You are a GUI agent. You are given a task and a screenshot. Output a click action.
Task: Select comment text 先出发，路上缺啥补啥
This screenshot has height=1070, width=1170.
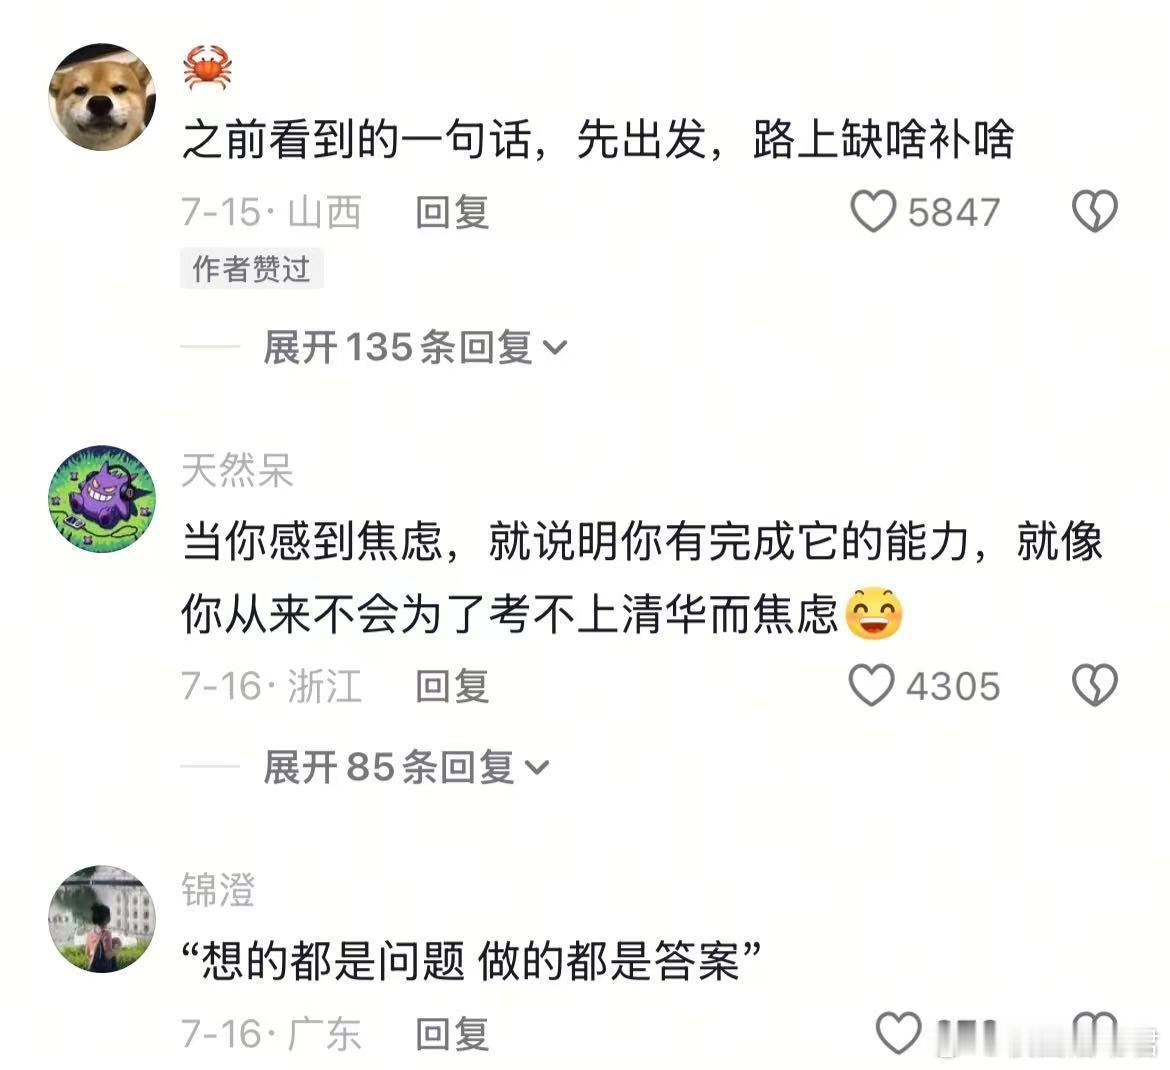coord(795,140)
